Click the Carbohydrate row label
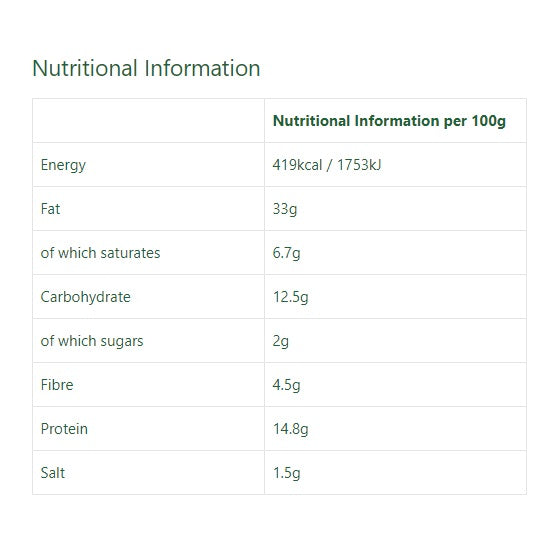 click(86, 297)
